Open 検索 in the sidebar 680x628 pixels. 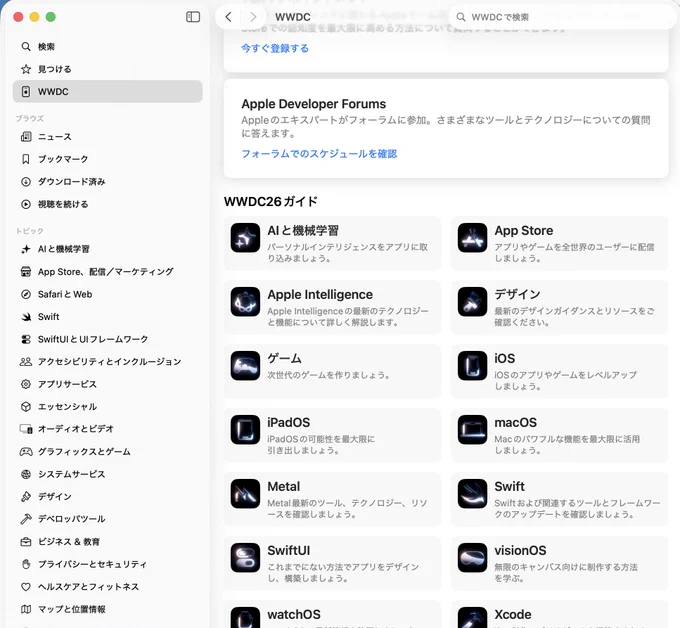coord(108,46)
